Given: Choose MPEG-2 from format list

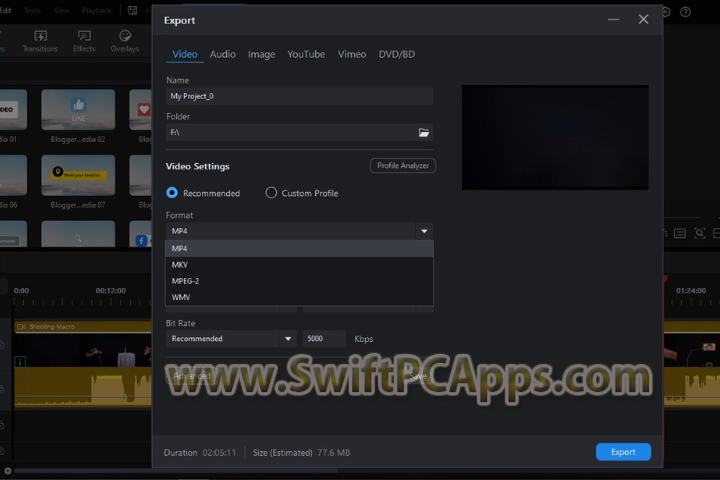Looking at the screenshot, I should [x=299, y=281].
